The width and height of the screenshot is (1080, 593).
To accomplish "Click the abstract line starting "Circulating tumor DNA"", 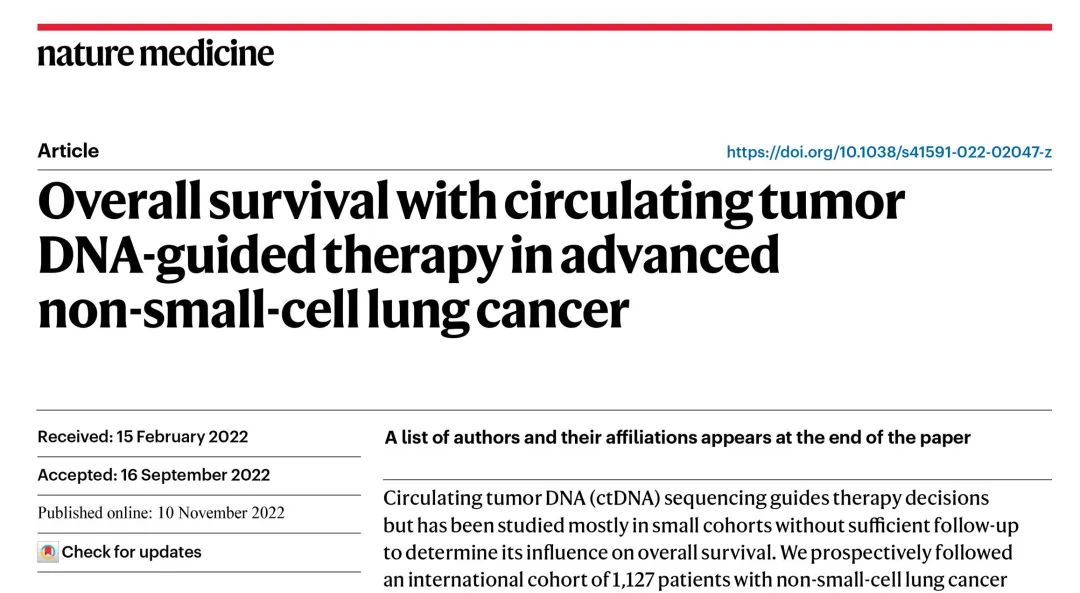I will (x=685, y=498).
